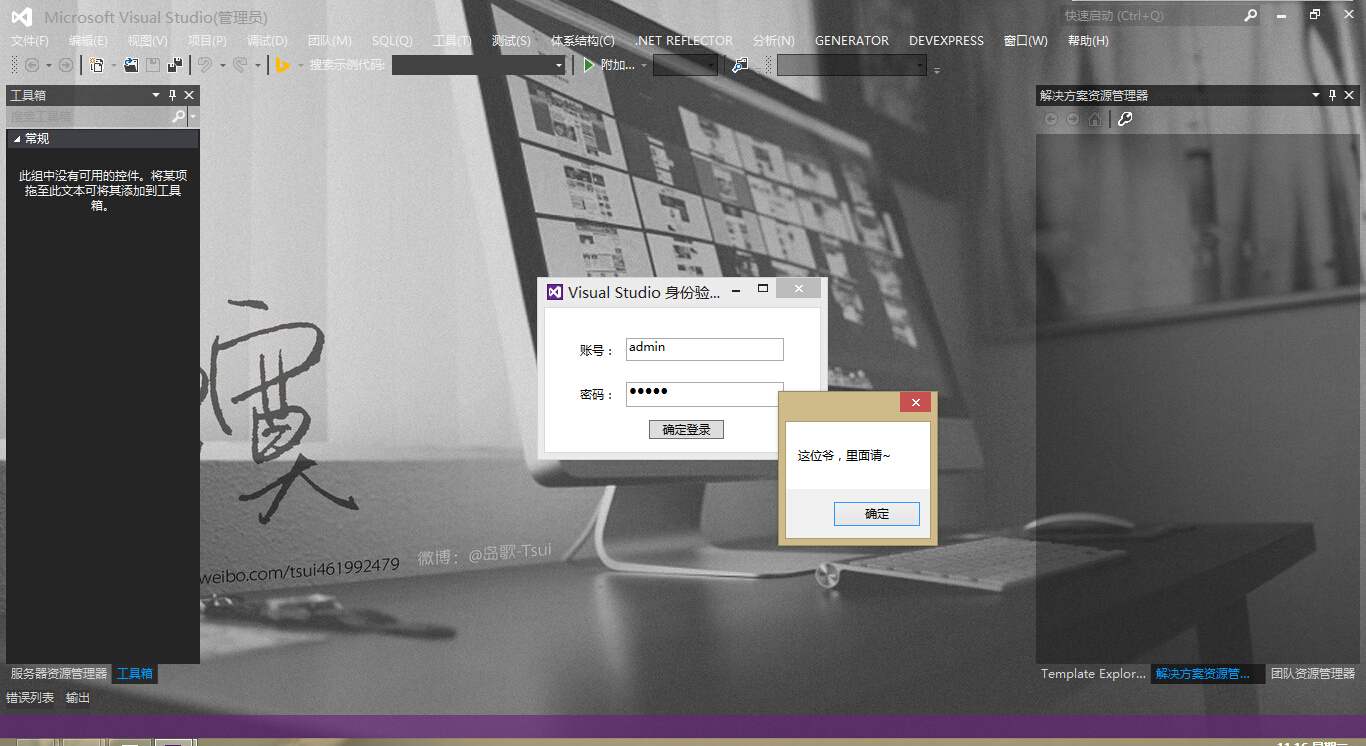Click the toolbar overflow options arrow
Viewport: 1366px width, 746px height.
(x=937, y=70)
